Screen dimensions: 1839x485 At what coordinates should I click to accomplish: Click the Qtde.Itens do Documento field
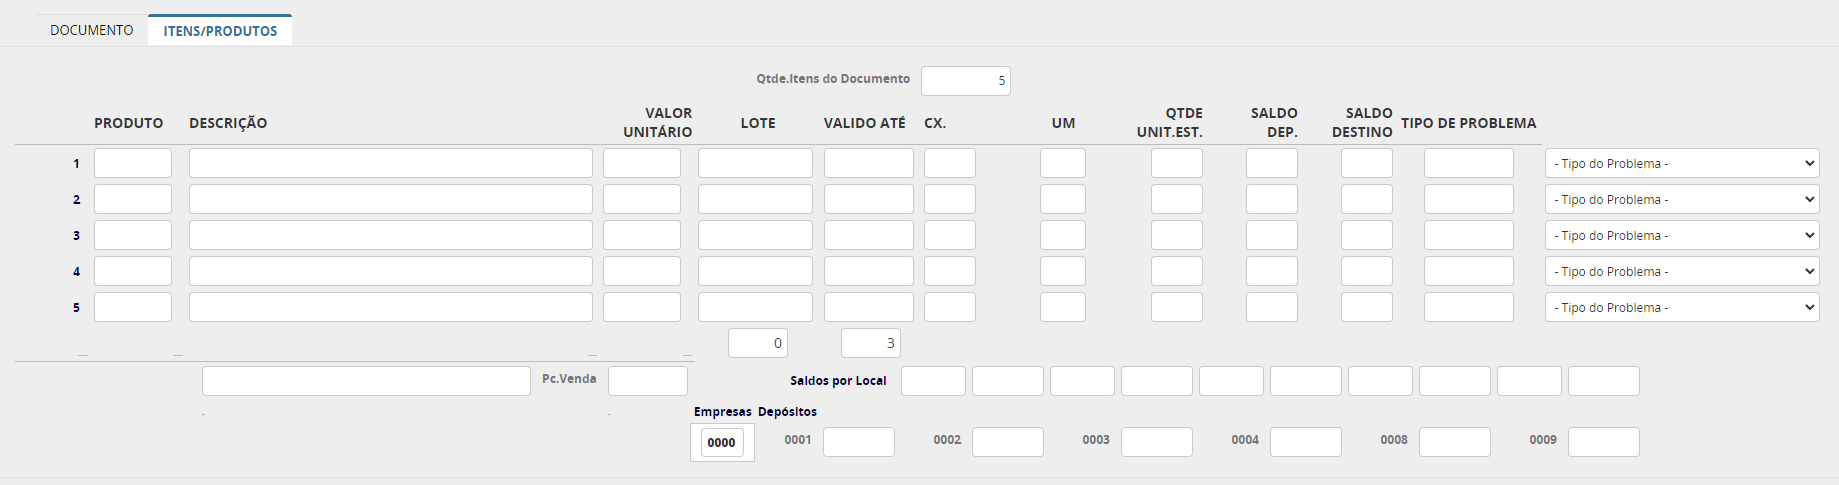tap(965, 81)
